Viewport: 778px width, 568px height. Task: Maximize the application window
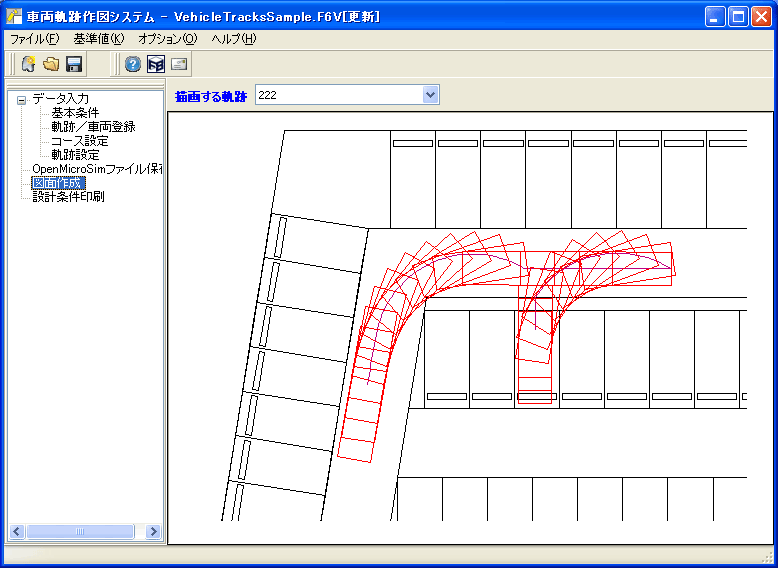click(x=738, y=17)
